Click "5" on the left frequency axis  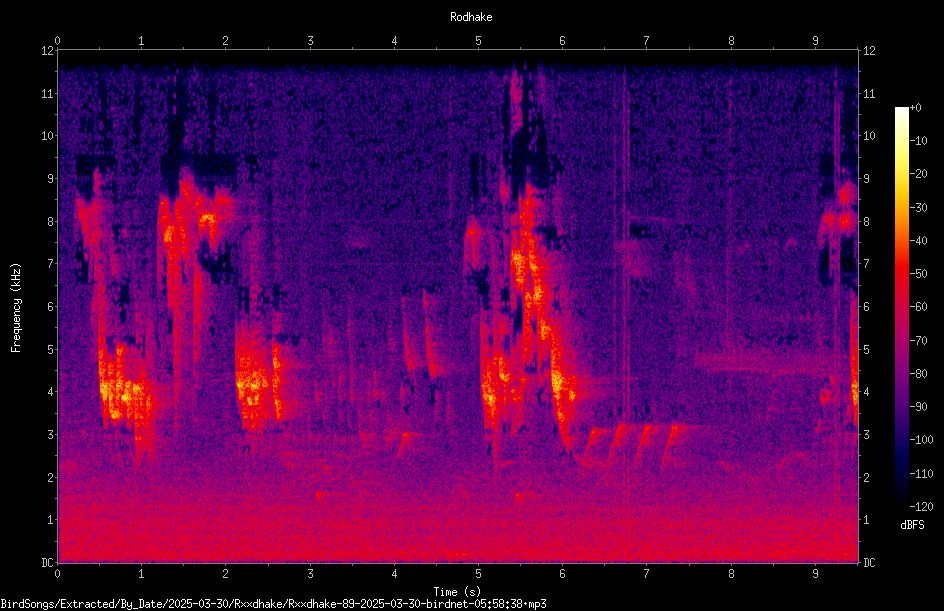(50, 349)
